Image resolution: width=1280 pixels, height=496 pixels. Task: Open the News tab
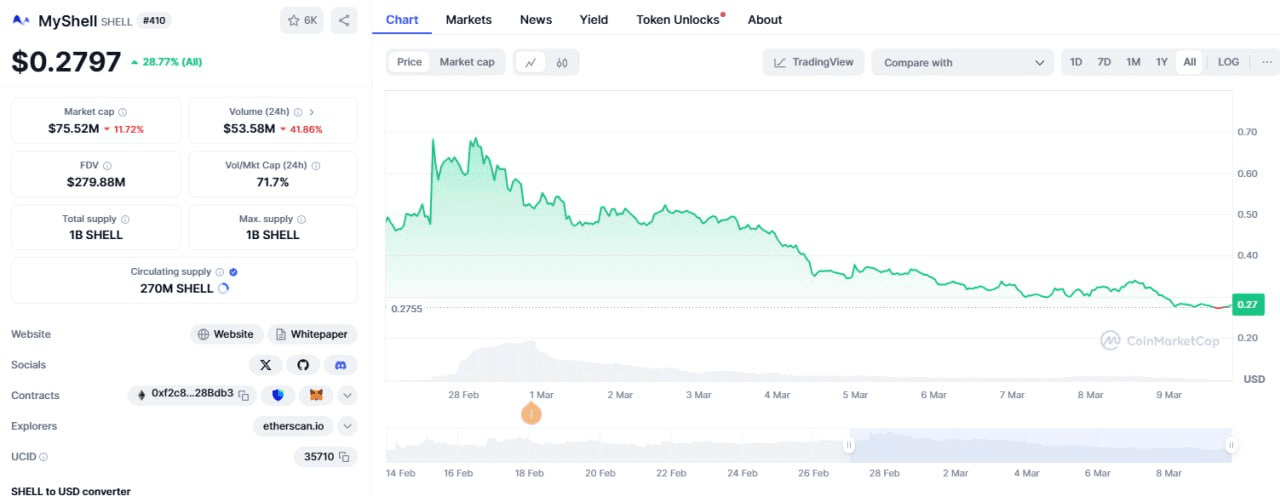(536, 20)
